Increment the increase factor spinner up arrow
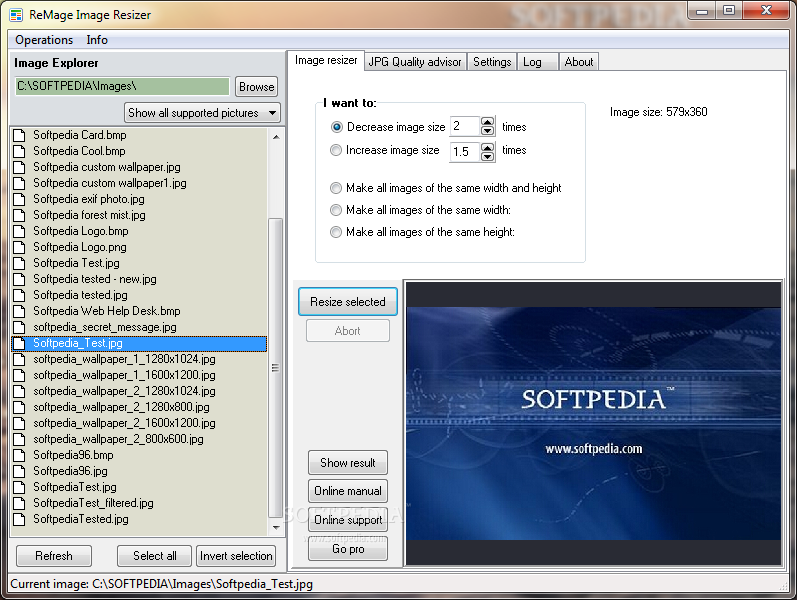The width and height of the screenshot is (797, 600). 487,147
